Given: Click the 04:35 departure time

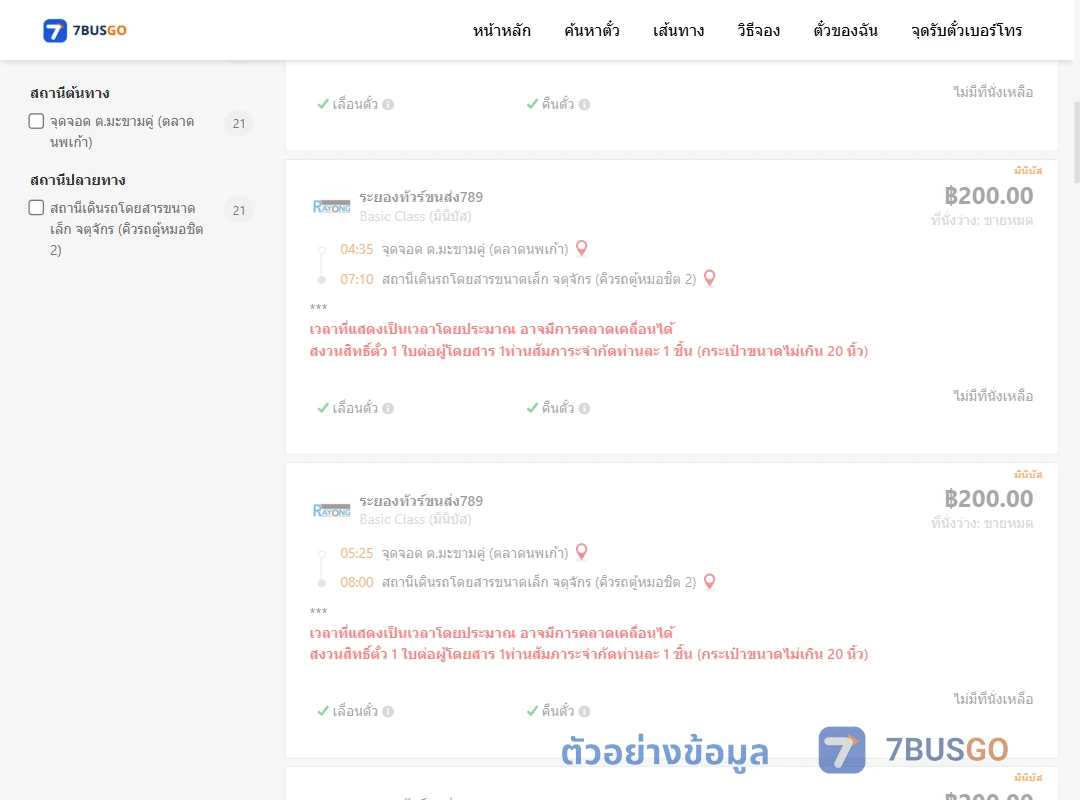Looking at the screenshot, I should [x=357, y=249].
